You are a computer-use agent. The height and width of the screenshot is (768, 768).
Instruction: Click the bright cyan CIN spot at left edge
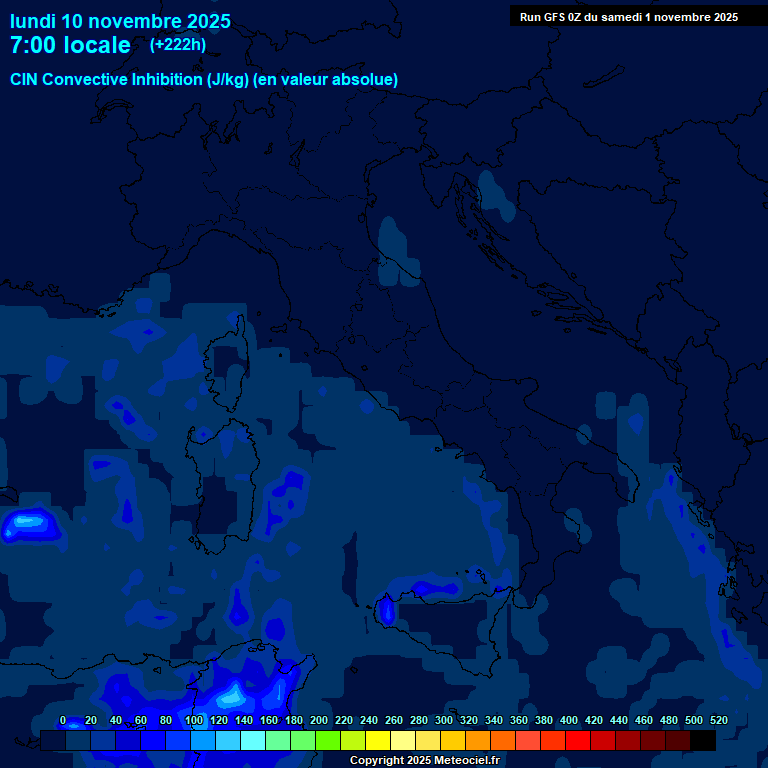tap(25, 522)
